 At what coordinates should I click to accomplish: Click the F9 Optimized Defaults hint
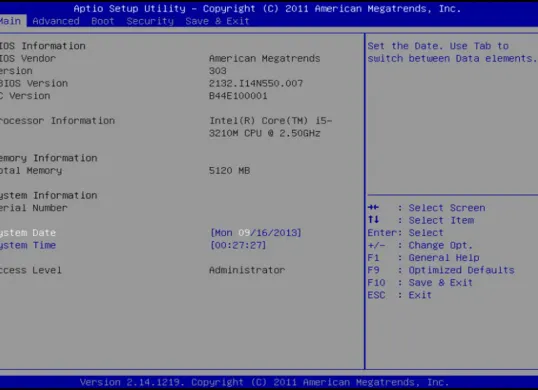coord(441,270)
